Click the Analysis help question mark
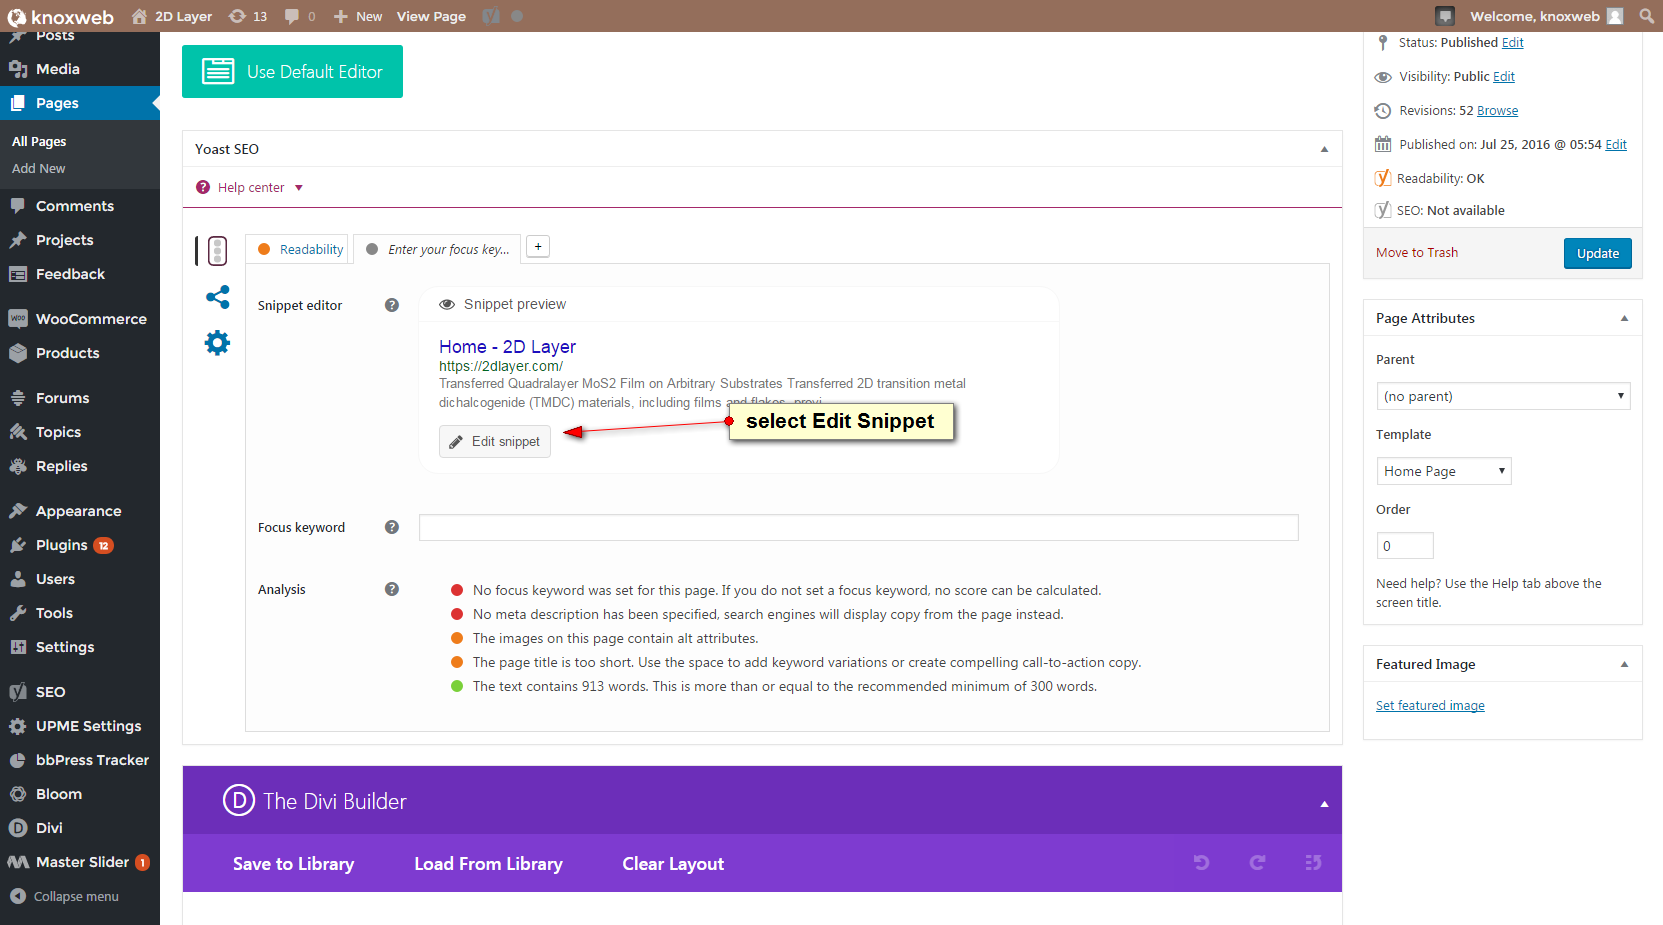The height and width of the screenshot is (925, 1663). (x=392, y=589)
